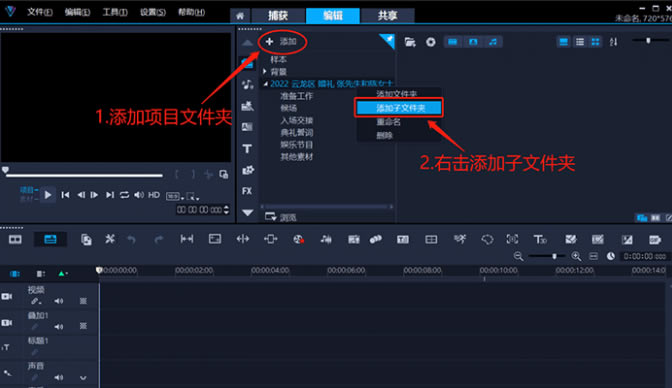Click the 浏览 browse button

click(x=281, y=217)
